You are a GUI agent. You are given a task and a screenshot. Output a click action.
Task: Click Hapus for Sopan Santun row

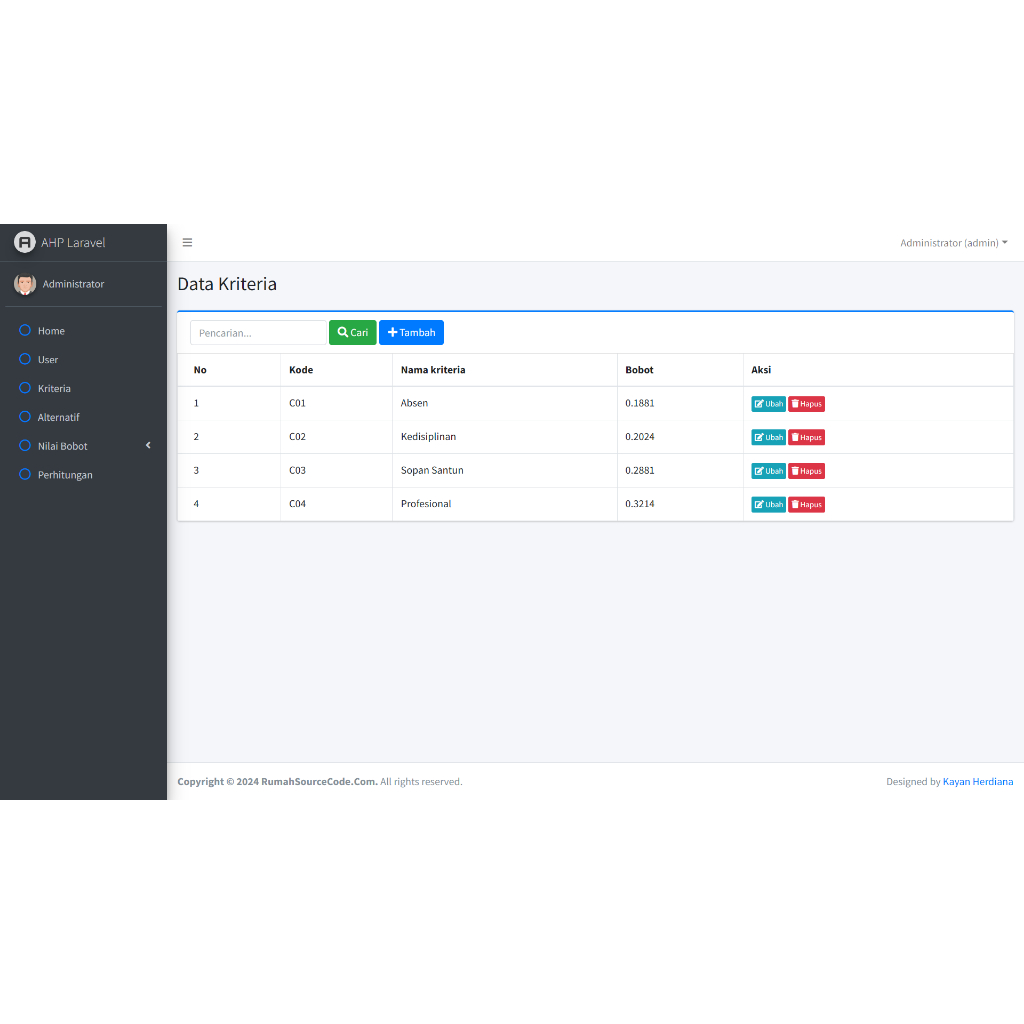[x=806, y=471]
